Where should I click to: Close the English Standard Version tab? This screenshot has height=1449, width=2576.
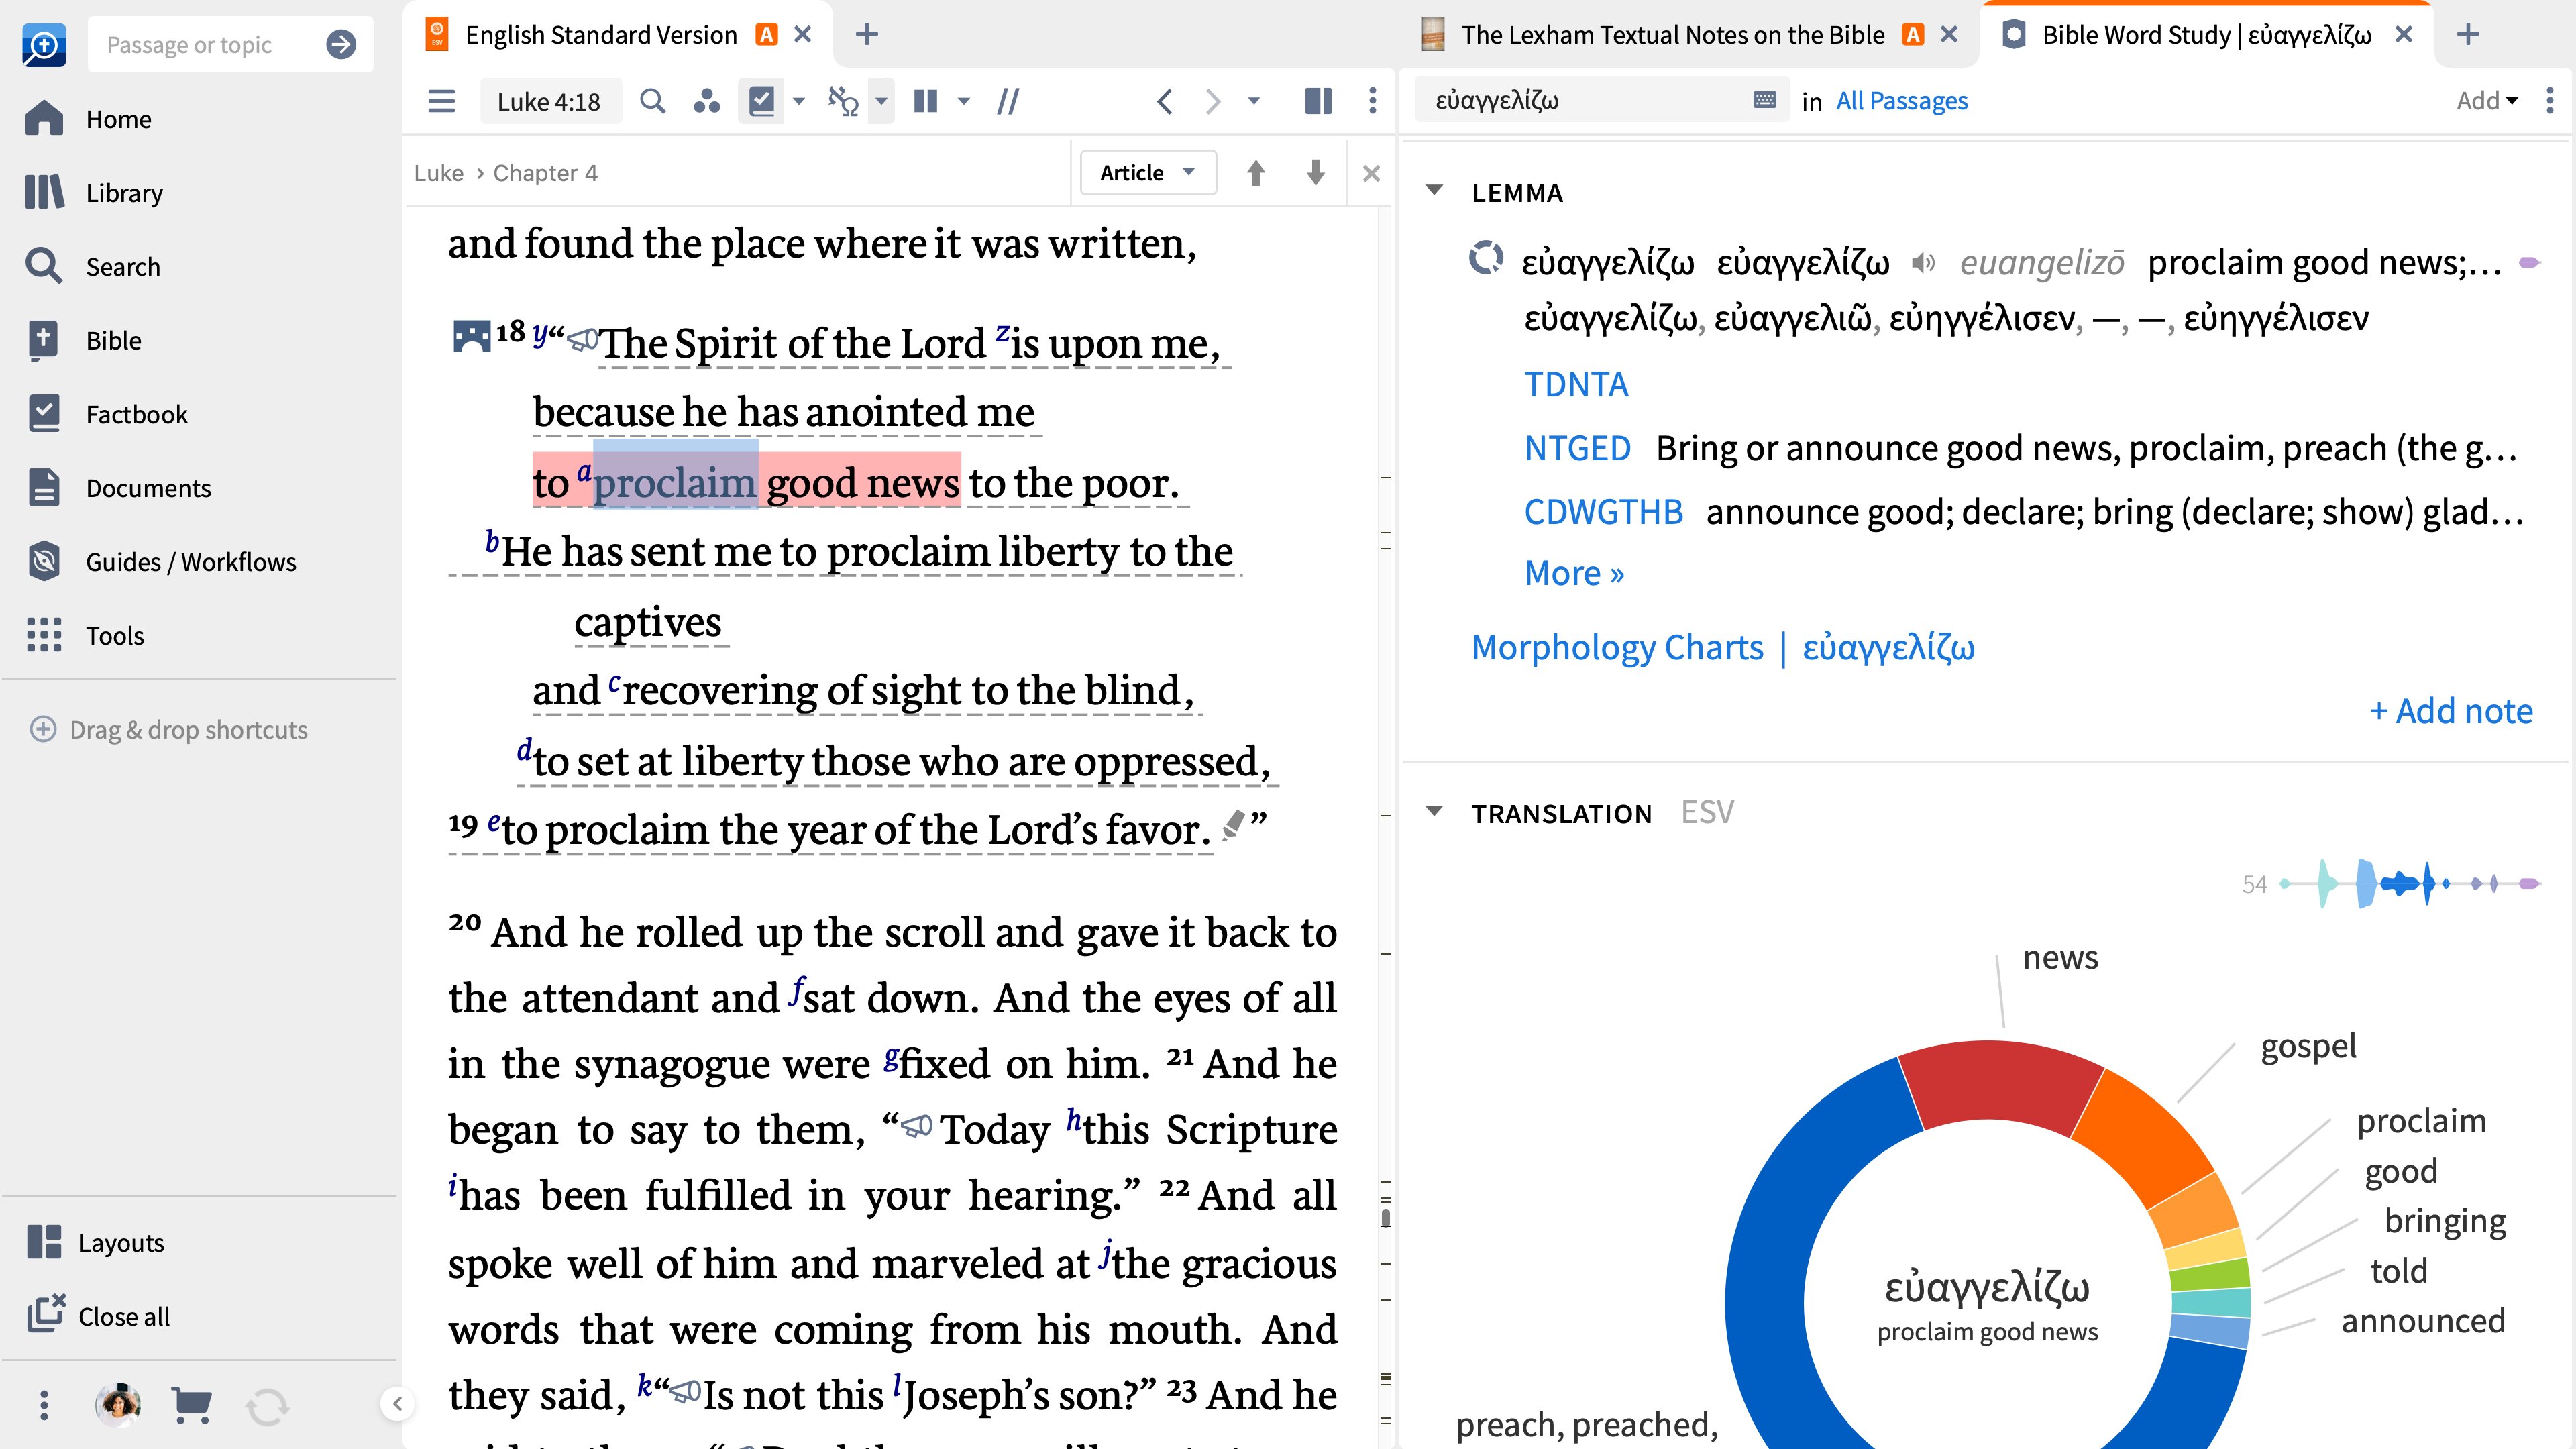tap(802, 35)
